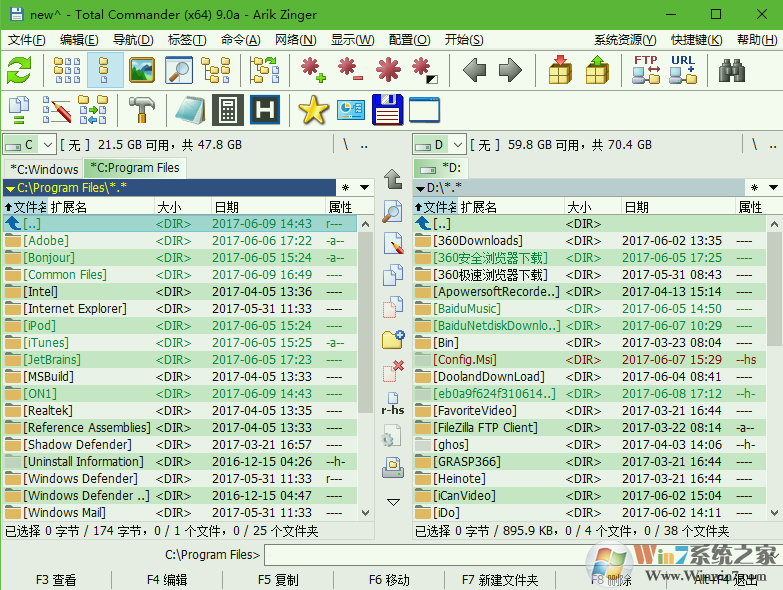Go forward with right arrow icon
Screen dimensions: 783x590
click(510, 70)
